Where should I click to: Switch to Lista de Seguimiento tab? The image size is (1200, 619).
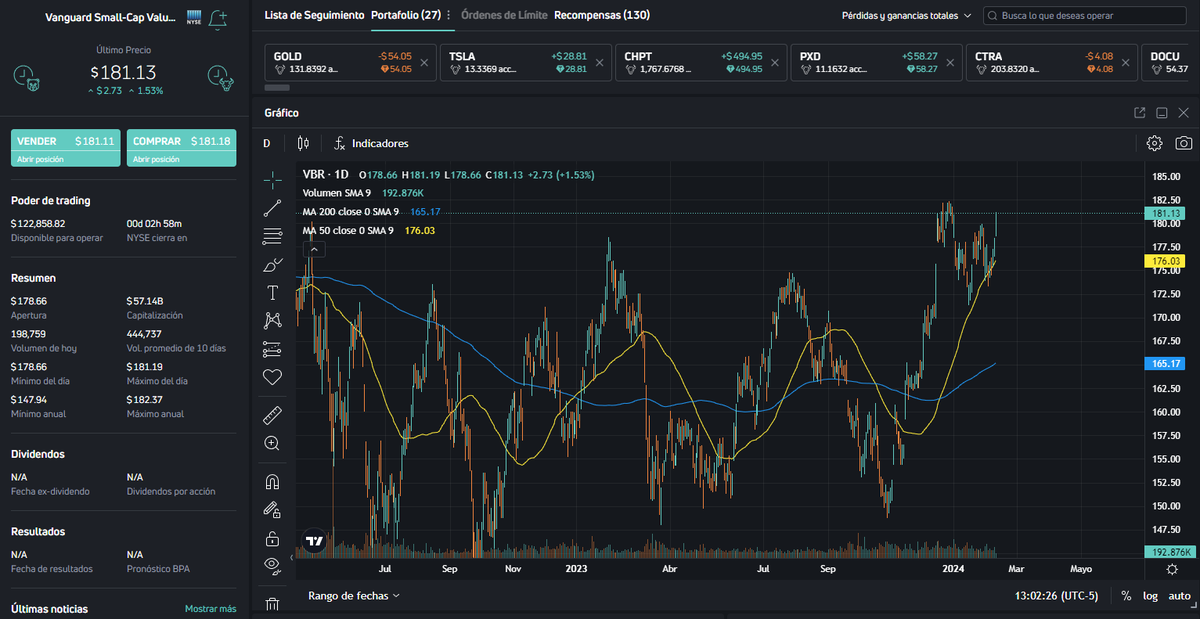314,15
